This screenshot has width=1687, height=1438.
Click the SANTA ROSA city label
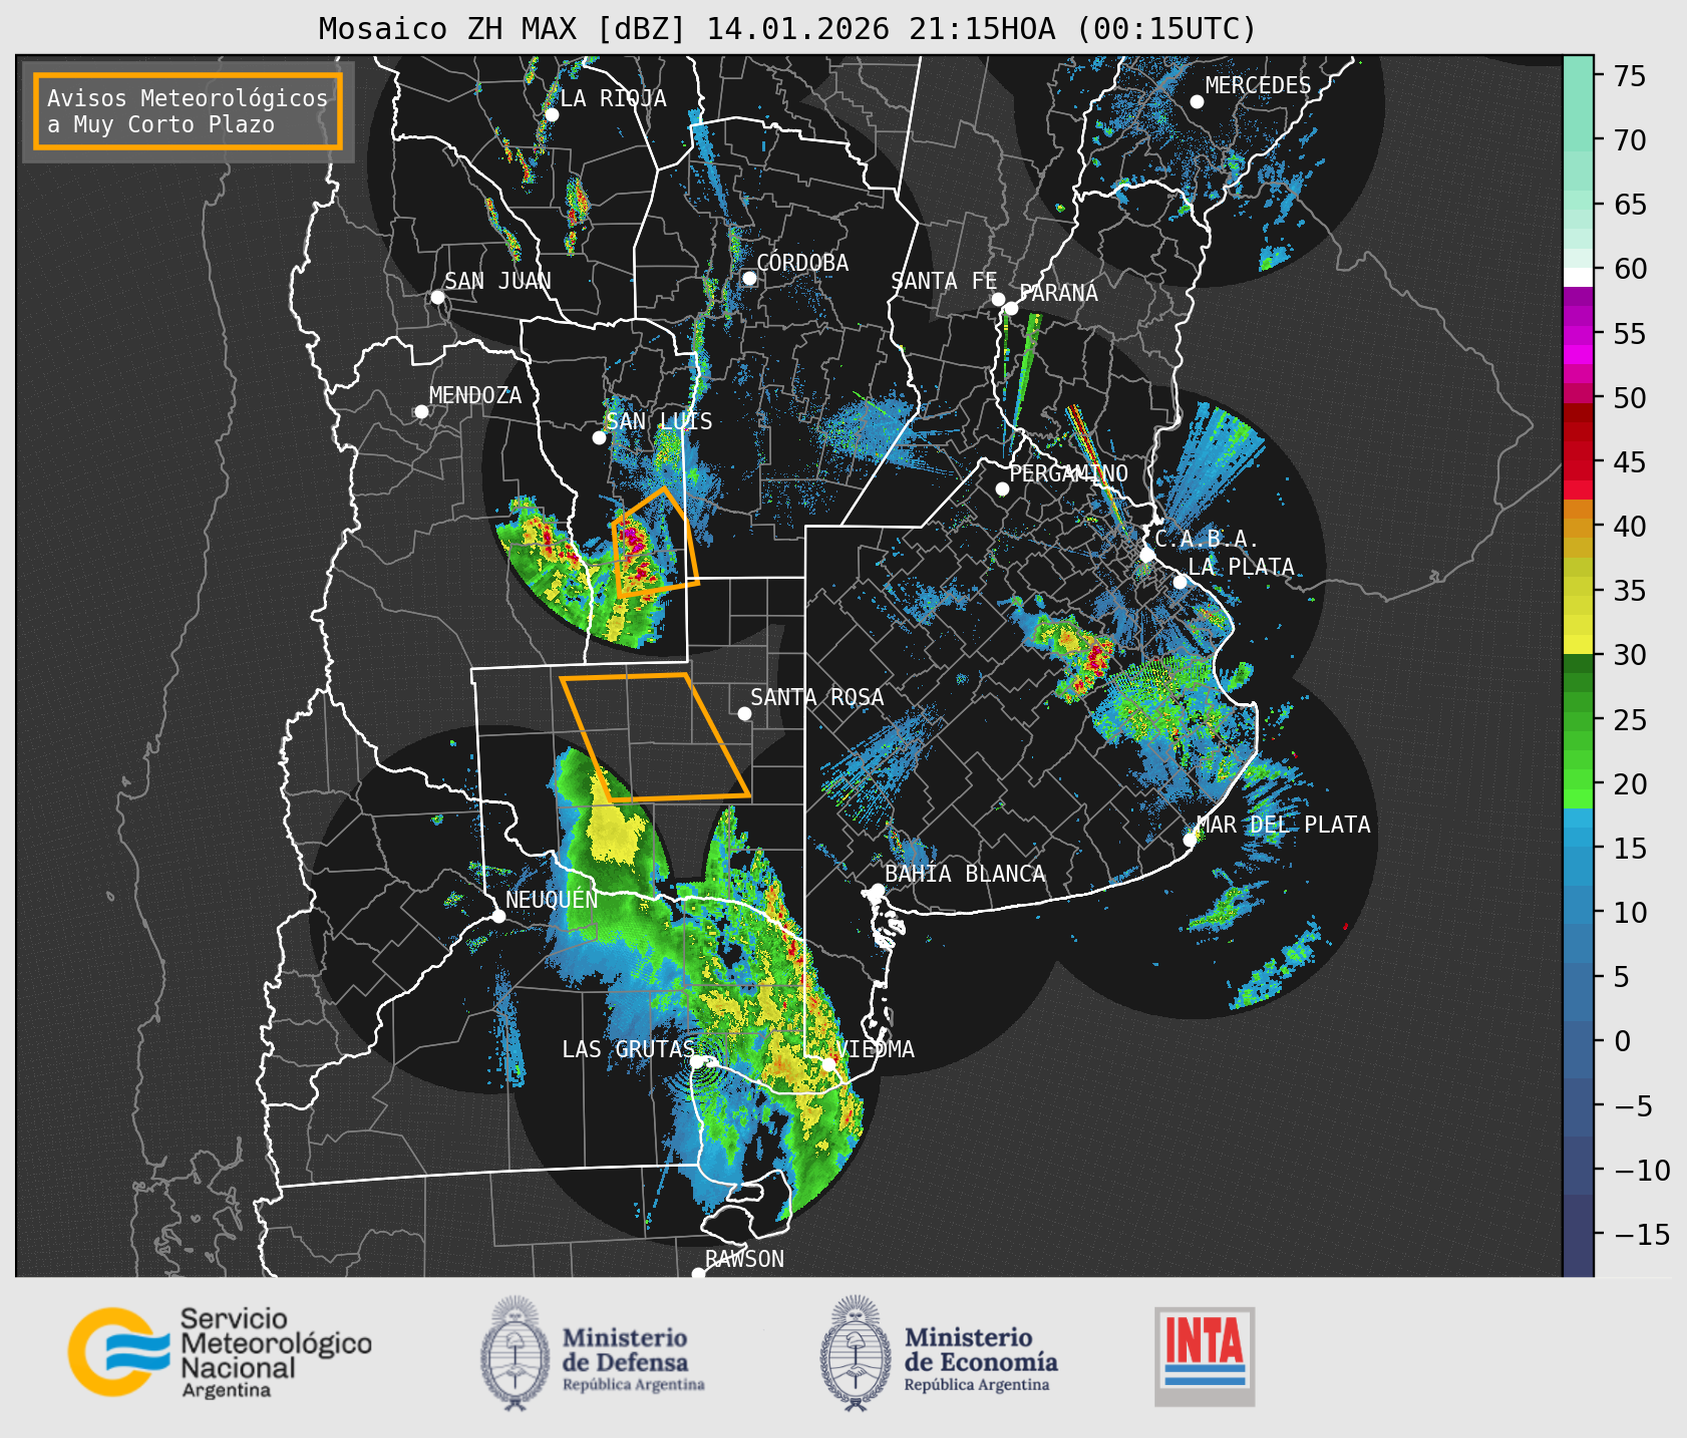[x=818, y=697]
